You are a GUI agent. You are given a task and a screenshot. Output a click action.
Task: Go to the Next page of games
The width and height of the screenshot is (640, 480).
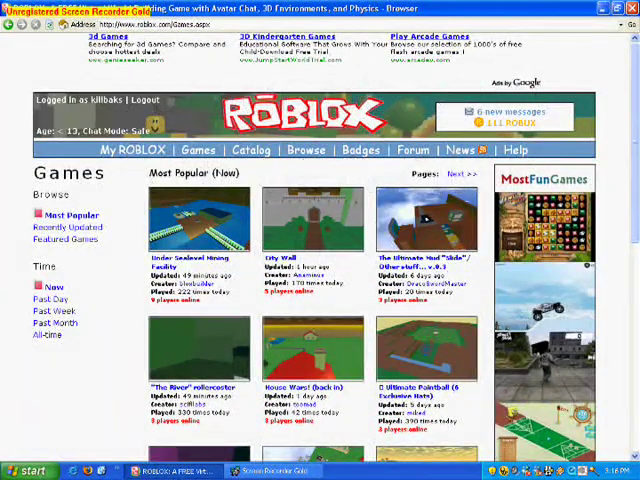click(x=461, y=174)
